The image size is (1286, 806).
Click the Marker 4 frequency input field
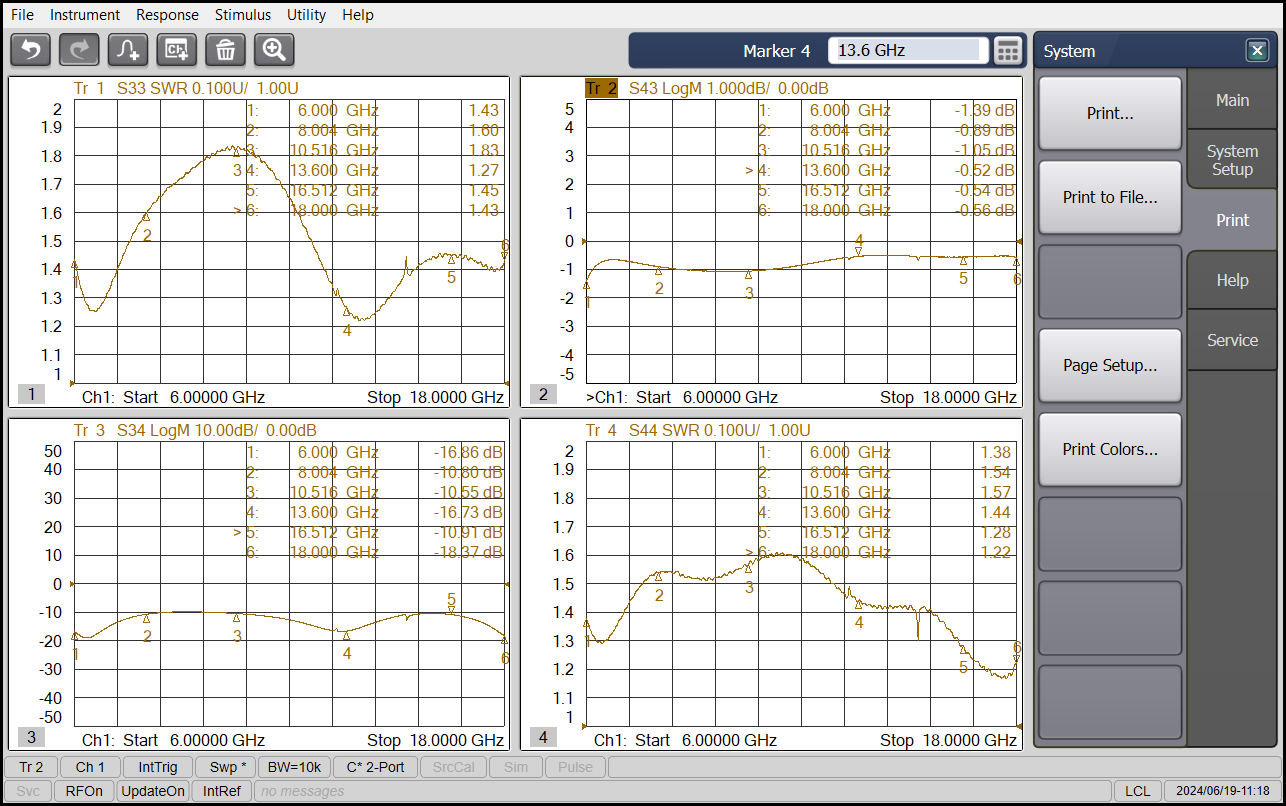(x=908, y=50)
